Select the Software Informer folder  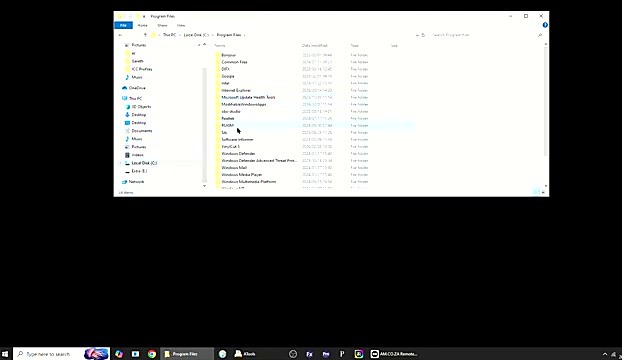pos(237,140)
